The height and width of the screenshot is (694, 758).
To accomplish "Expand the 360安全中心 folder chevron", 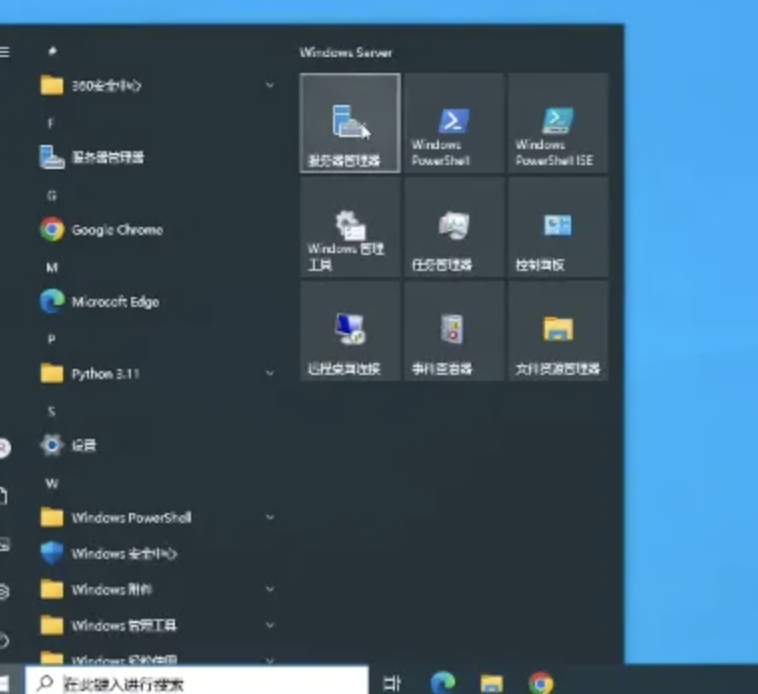I will tap(270, 86).
